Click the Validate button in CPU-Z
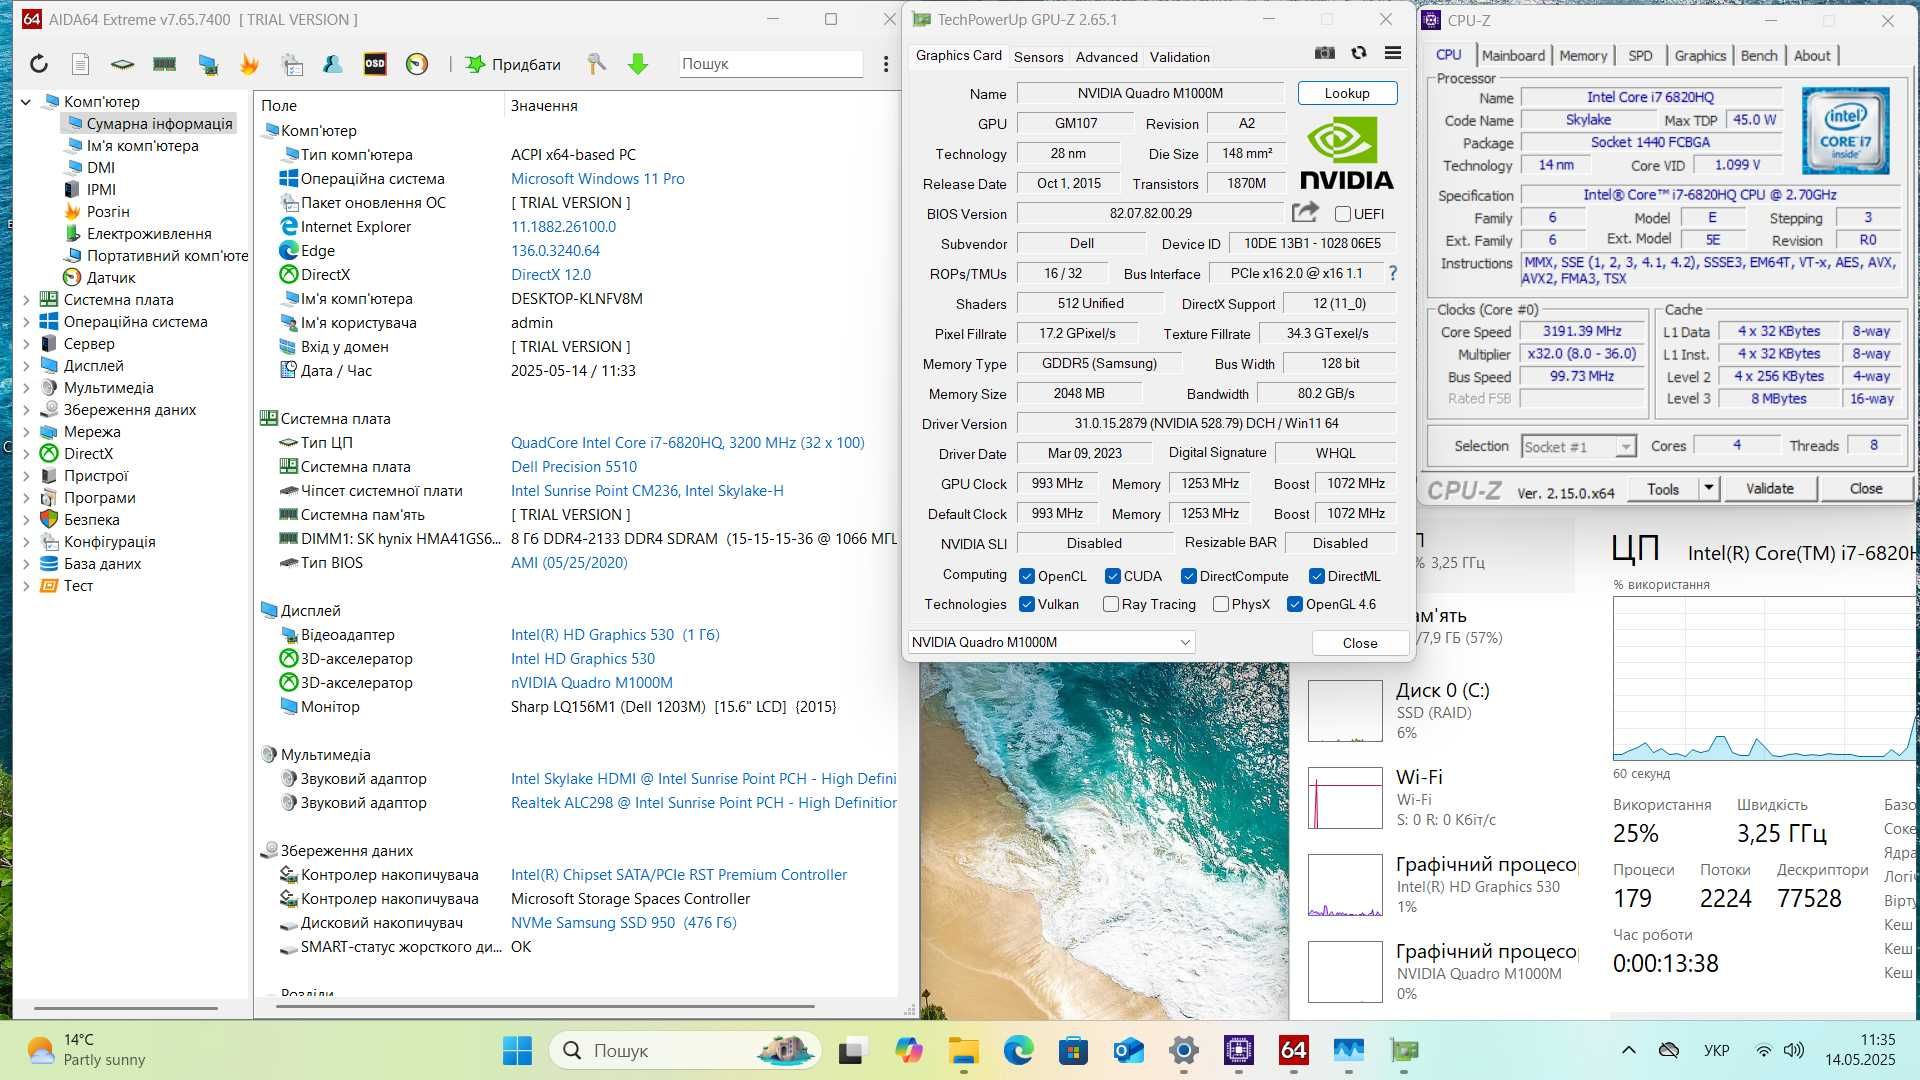 click(x=1769, y=488)
